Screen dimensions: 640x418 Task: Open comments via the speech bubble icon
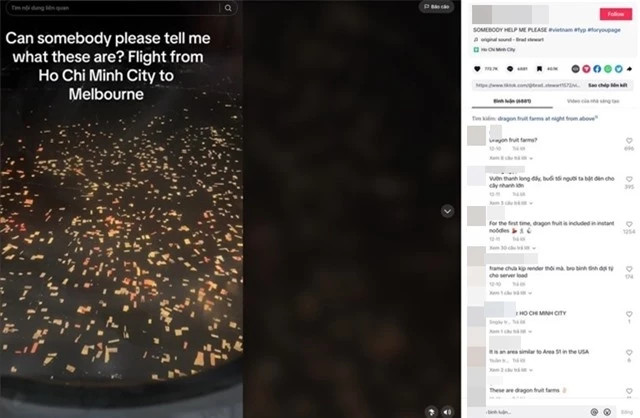coord(510,69)
